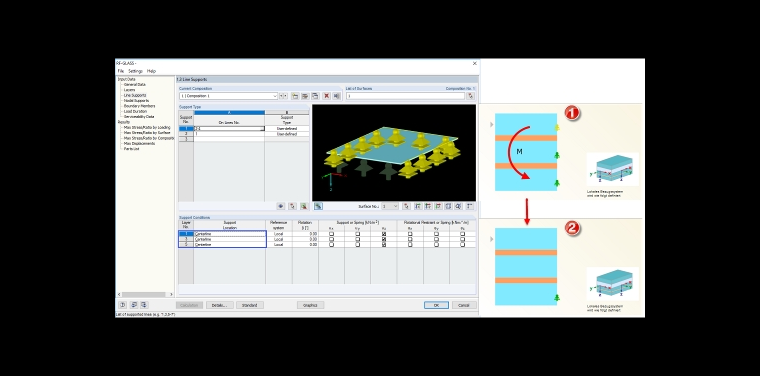The width and height of the screenshot is (760, 376).
Task: Toggle the uy checkbox for layer 1
Action: 358,234
